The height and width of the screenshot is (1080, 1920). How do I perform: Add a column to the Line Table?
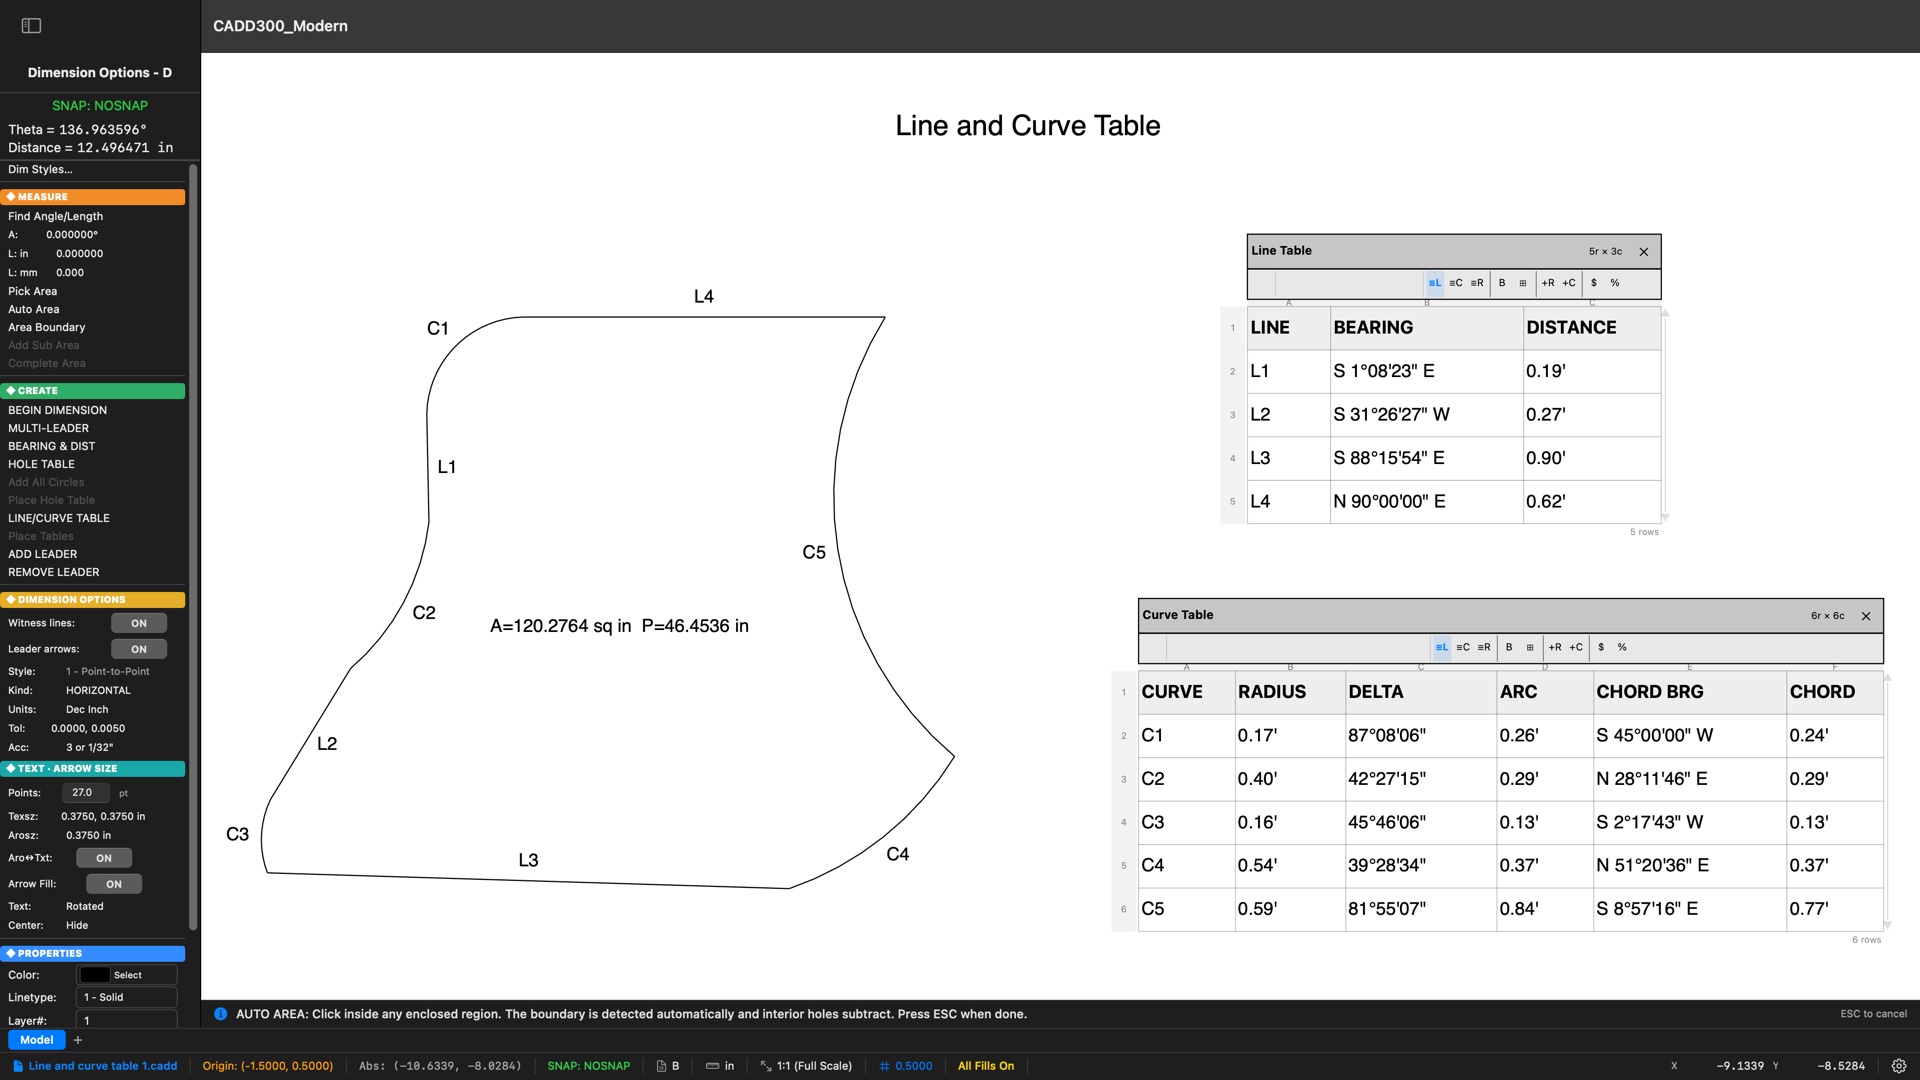pyautogui.click(x=1569, y=283)
